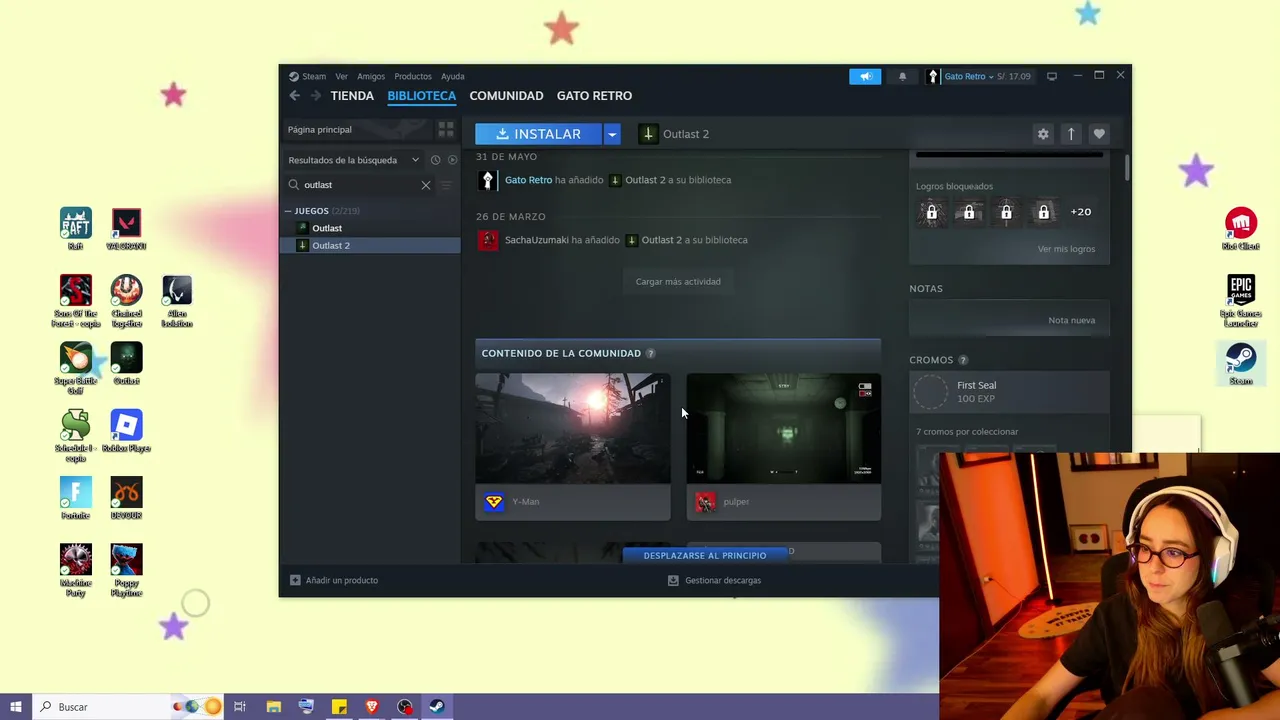This screenshot has width=1280, height=720.
Task: Click the ready-to-play filter icon
Action: click(452, 160)
